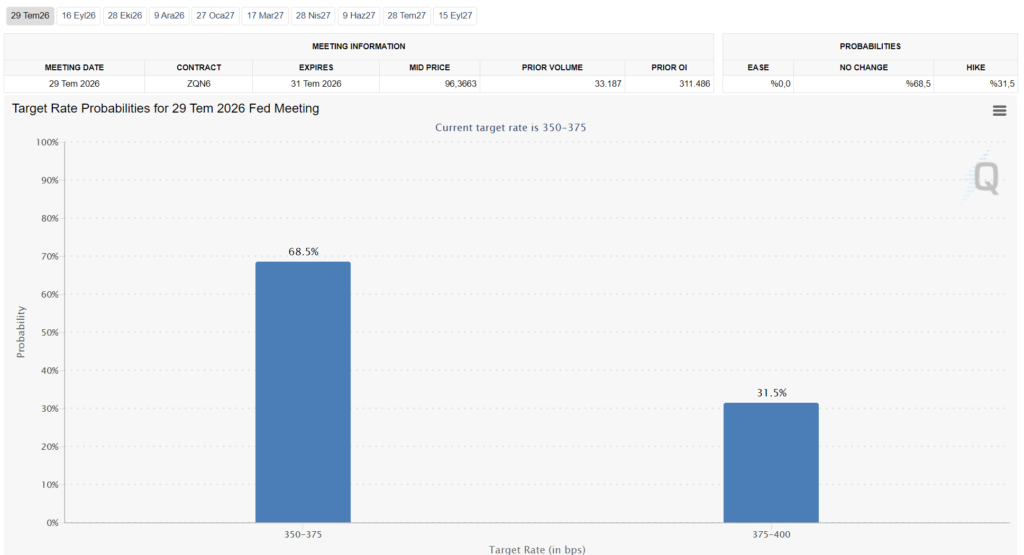Open the 28 Tem27 meeting tab
Screen dimensions: 1024x555
tap(407, 16)
